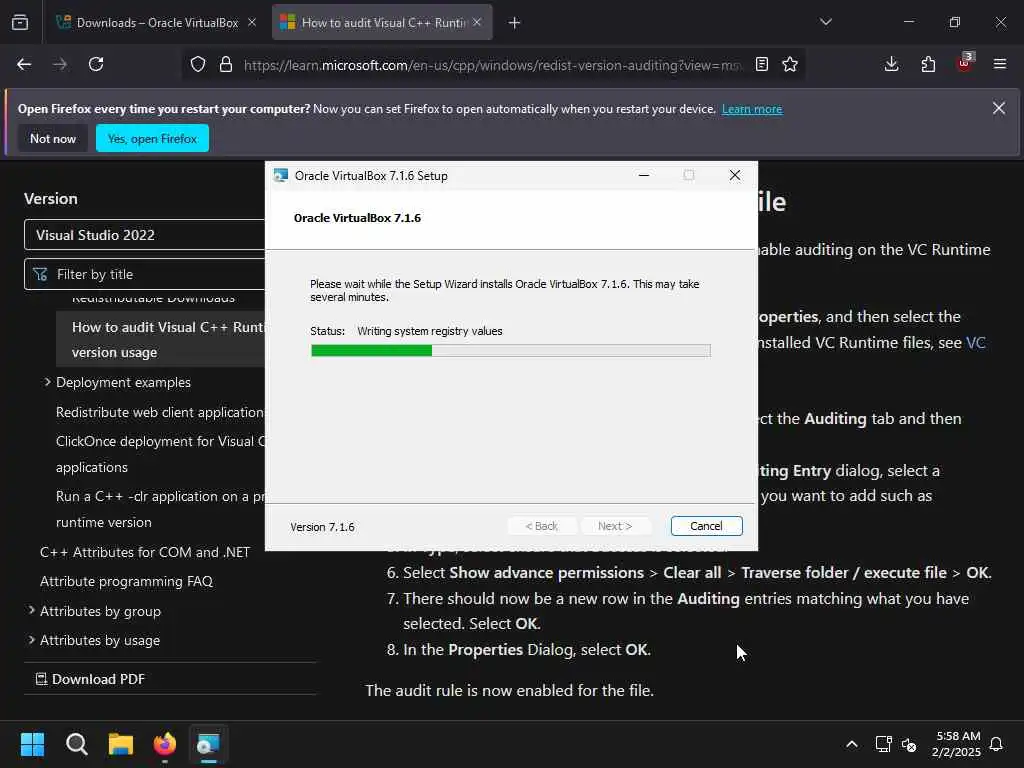
Task: Open ClickOnce deployment for Visual C++ entry
Action: tap(161, 454)
